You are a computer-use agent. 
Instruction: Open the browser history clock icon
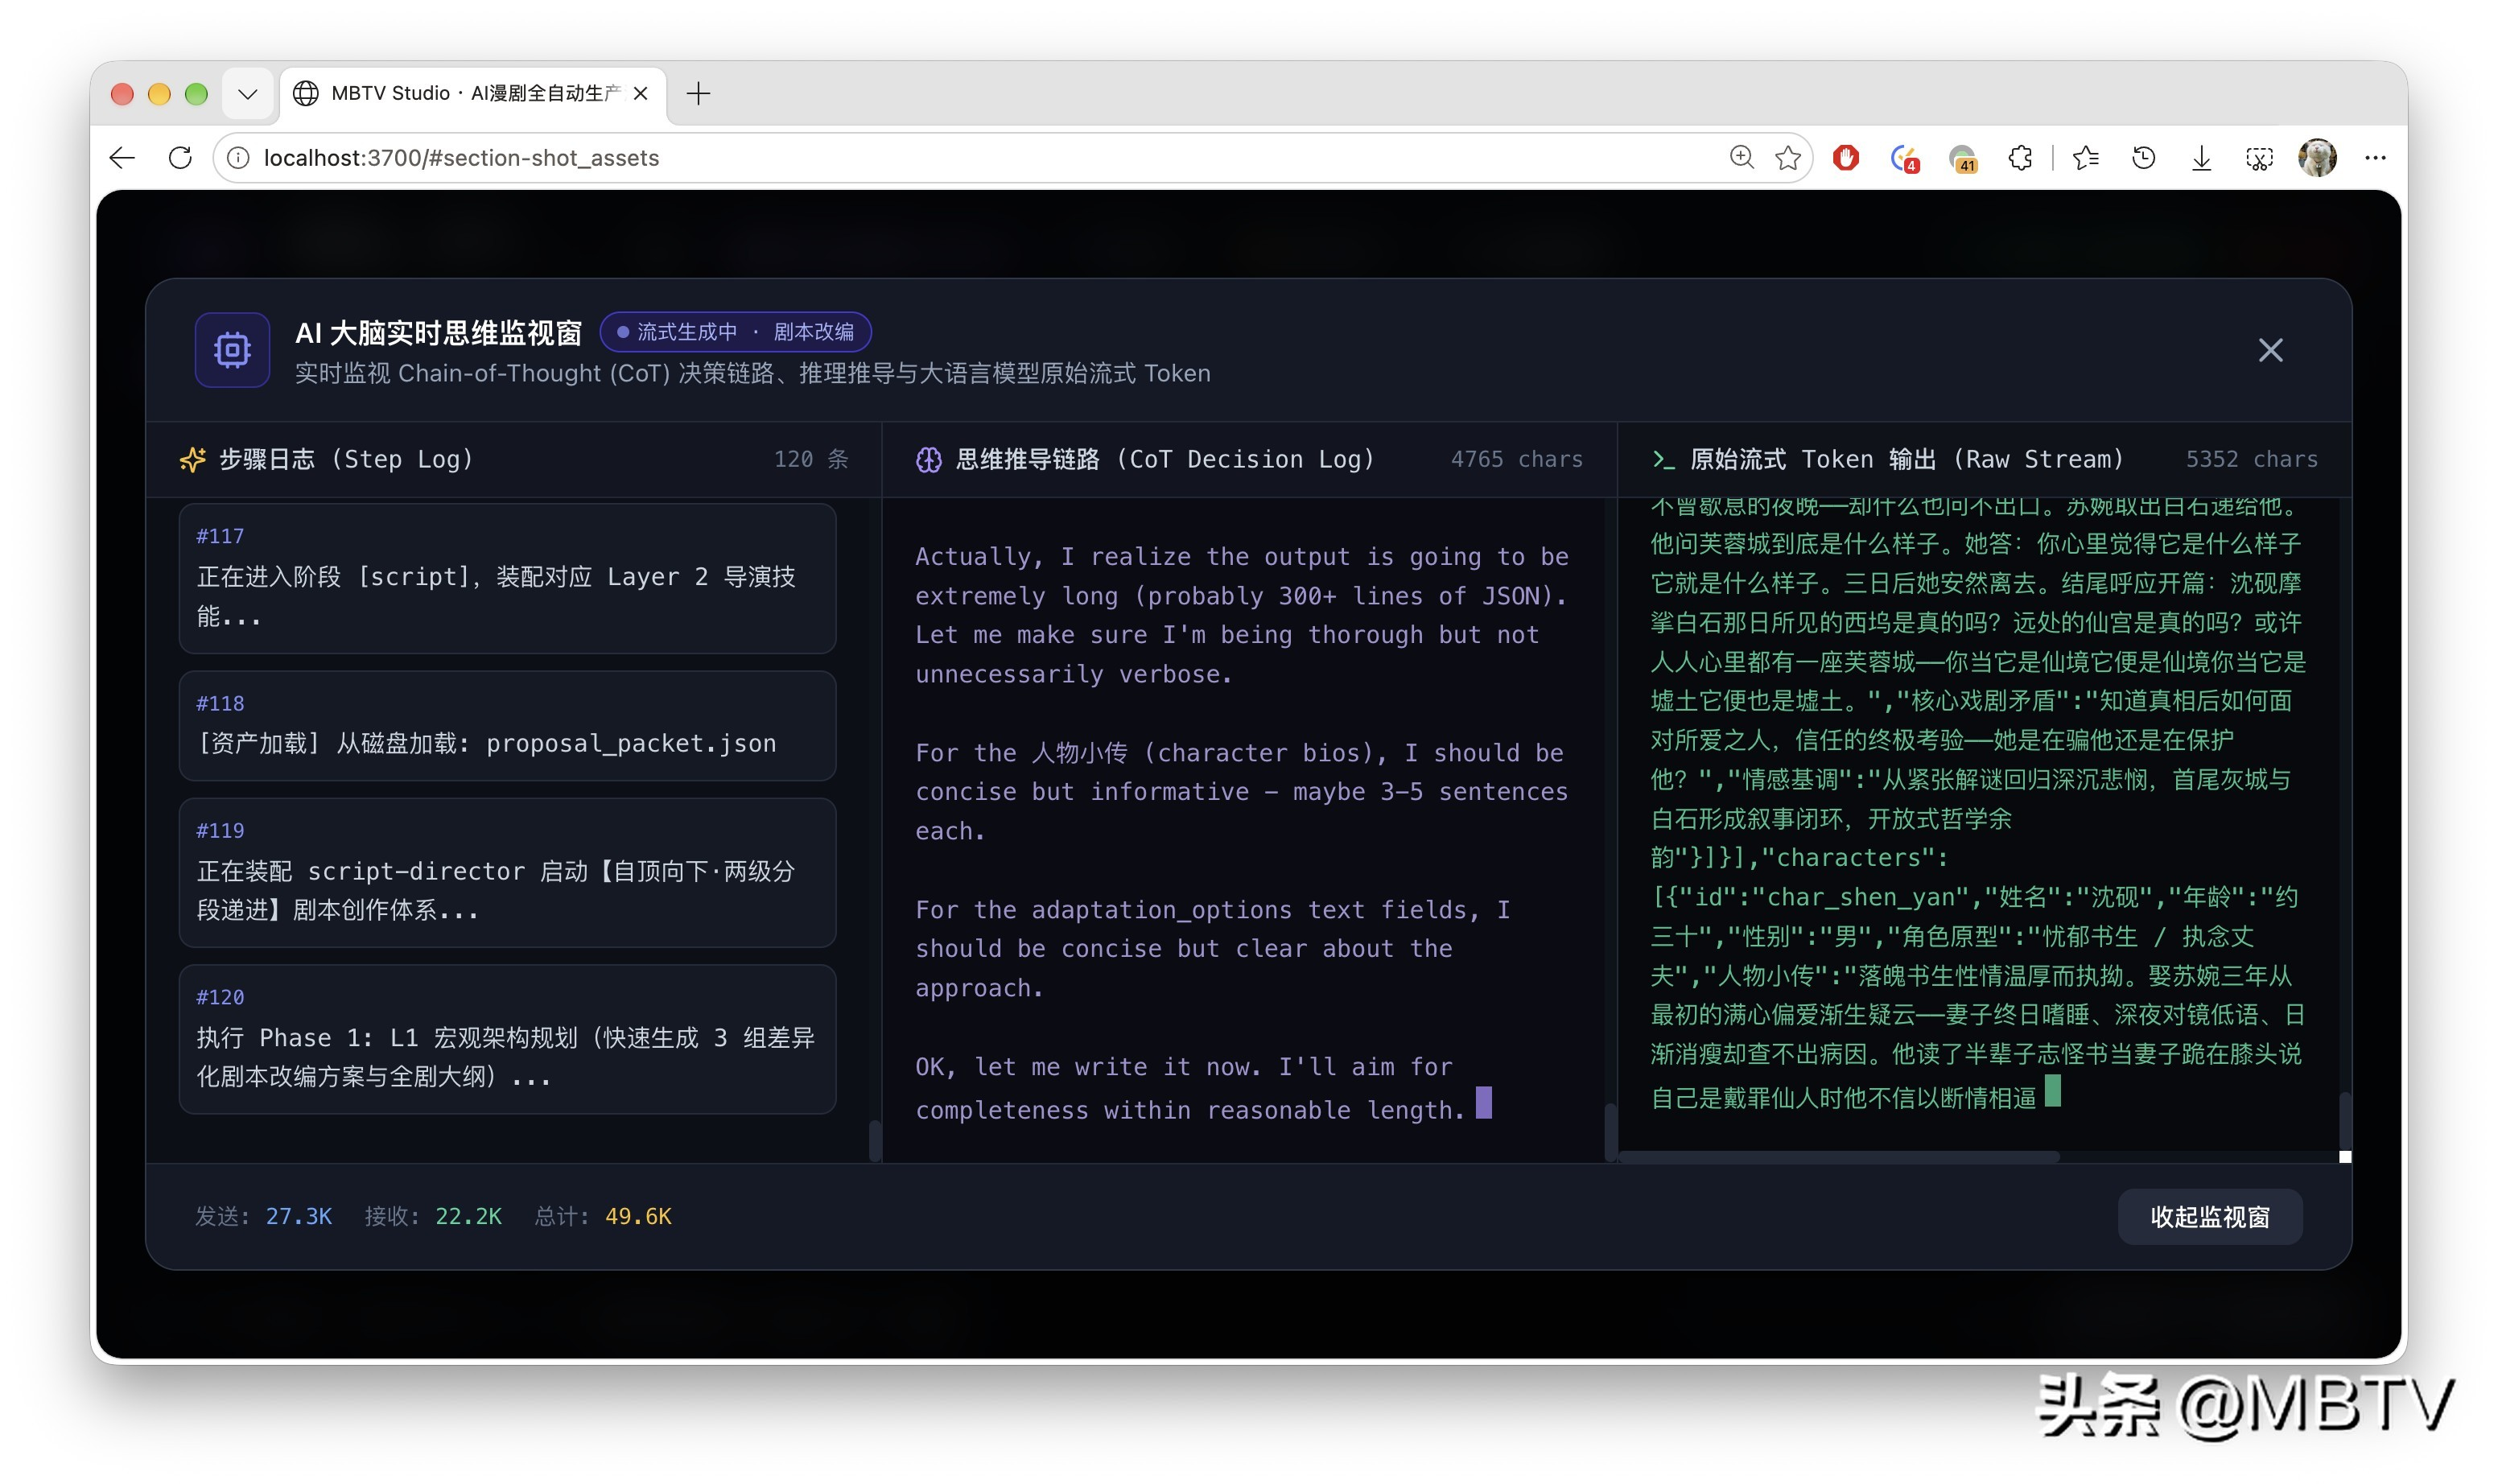coord(2143,157)
